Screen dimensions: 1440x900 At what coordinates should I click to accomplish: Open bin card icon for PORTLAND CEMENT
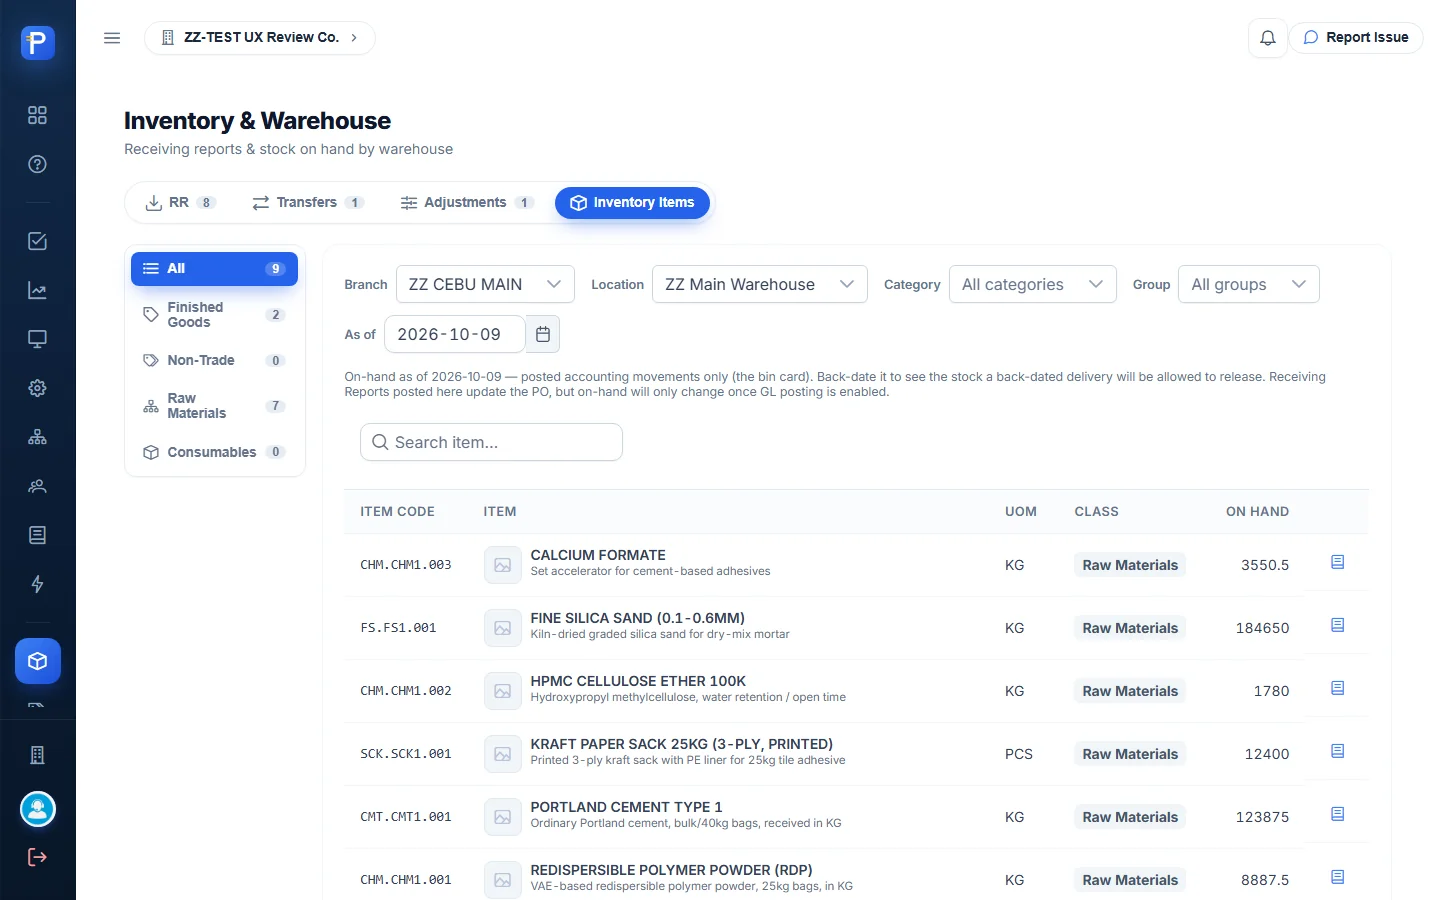click(x=1337, y=815)
